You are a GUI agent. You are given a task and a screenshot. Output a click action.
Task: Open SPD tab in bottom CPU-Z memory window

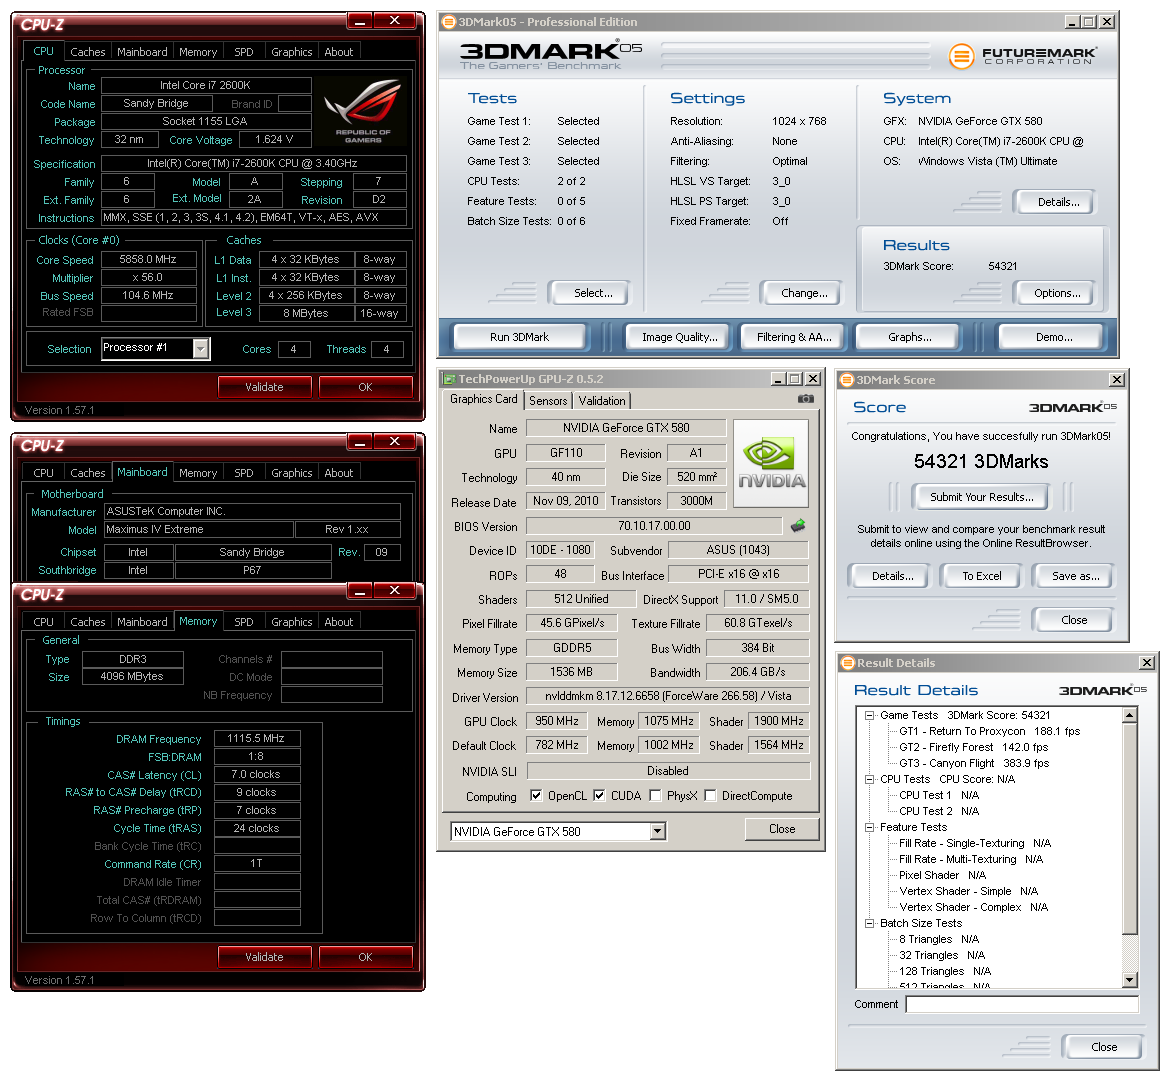coord(243,622)
